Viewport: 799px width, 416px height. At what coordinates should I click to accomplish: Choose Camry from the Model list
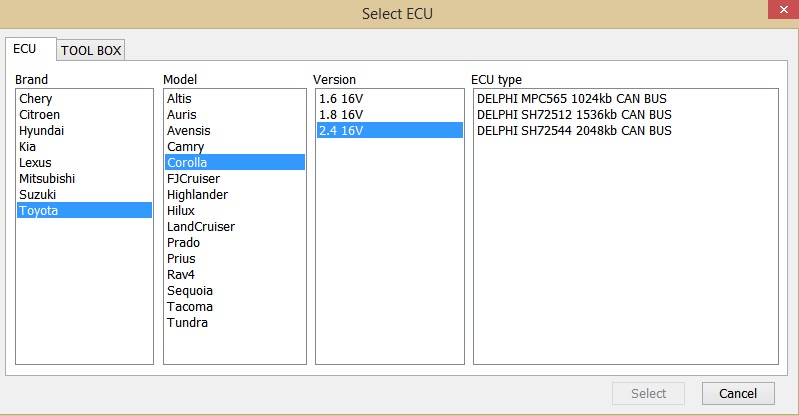click(185, 147)
